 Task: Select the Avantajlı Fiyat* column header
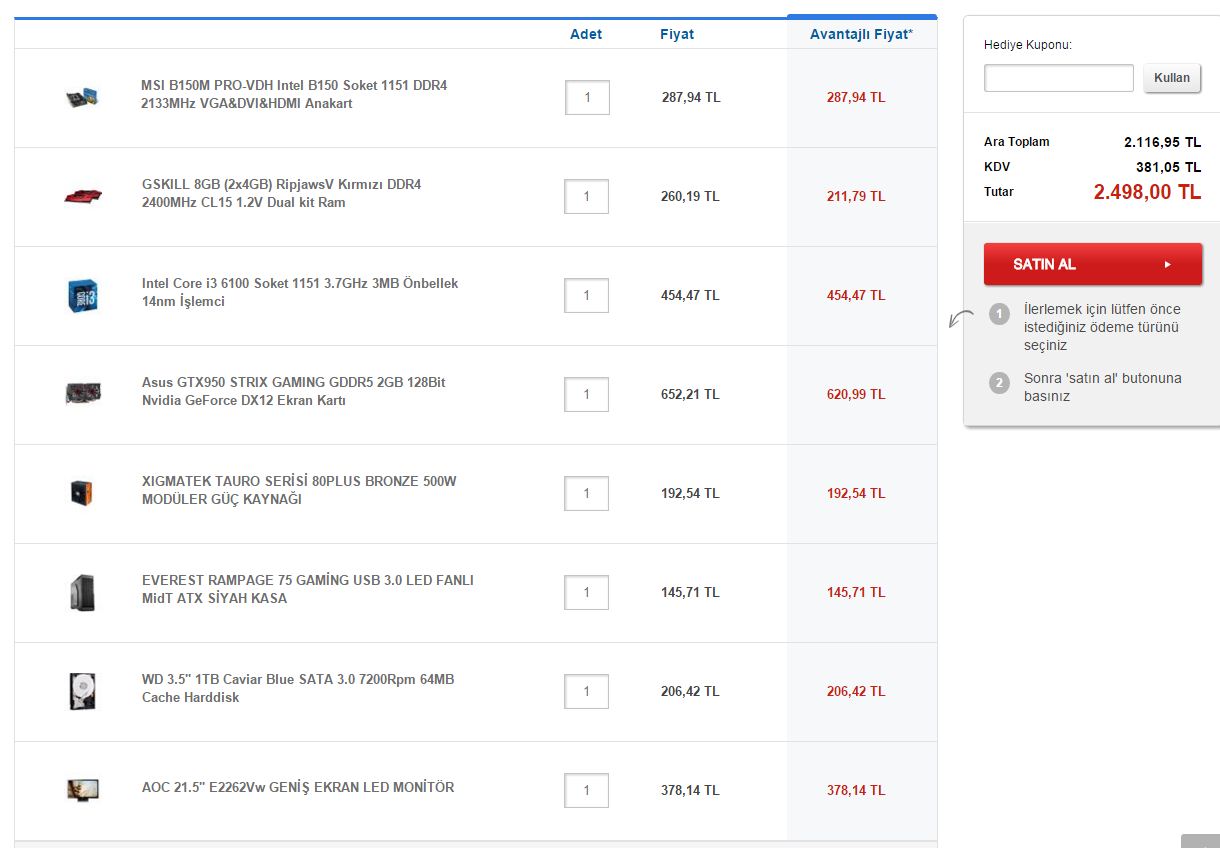click(x=861, y=34)
